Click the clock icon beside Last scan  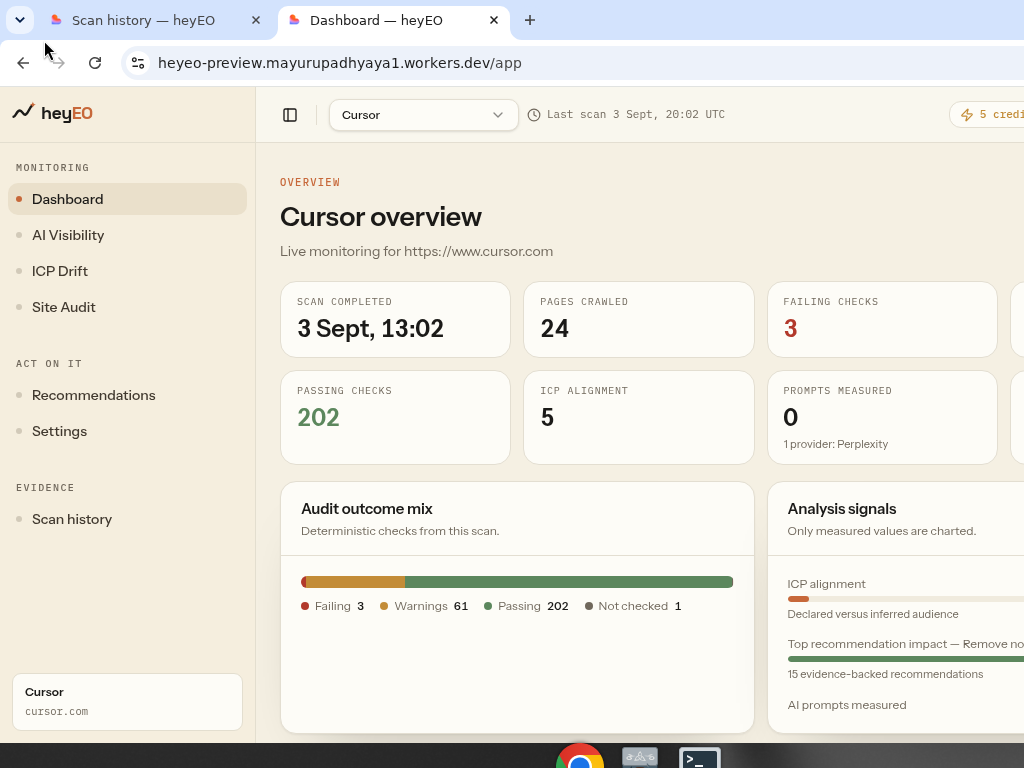tap(534, 115)
